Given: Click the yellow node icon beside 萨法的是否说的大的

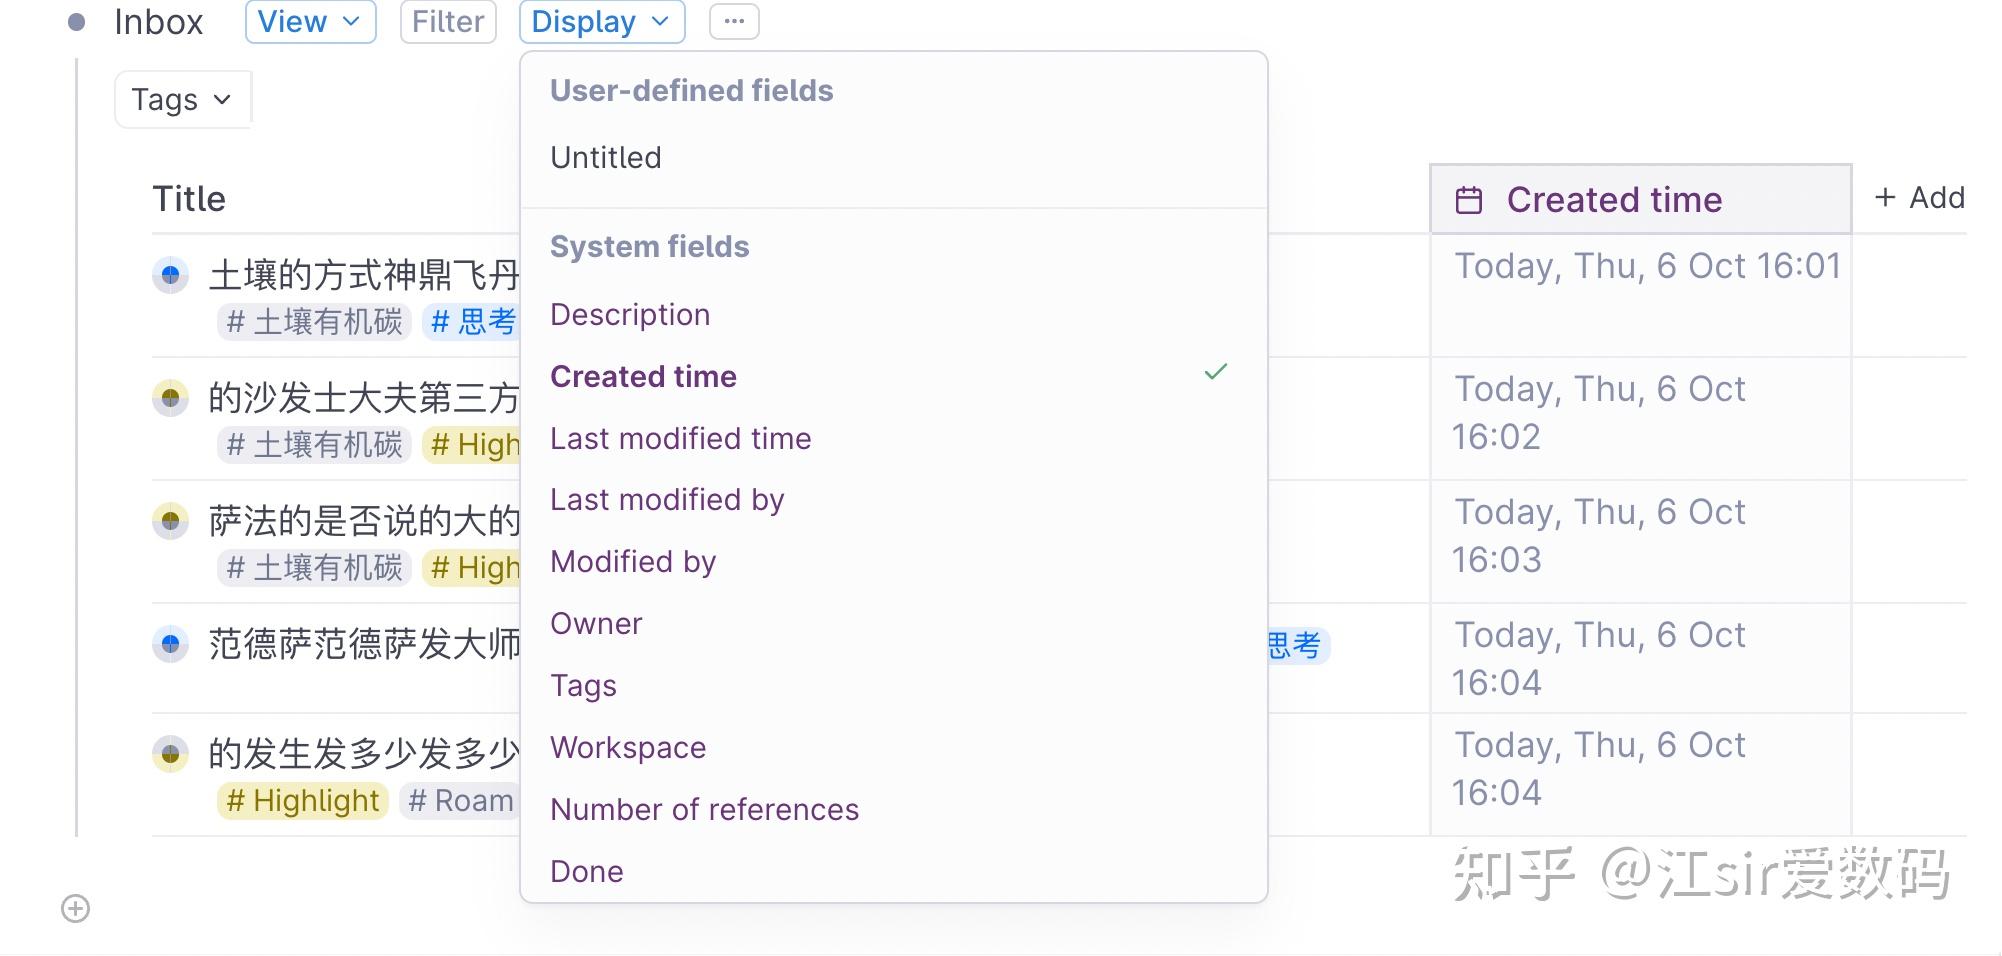Looking at the screenshot, I should (x=170, y=521).
